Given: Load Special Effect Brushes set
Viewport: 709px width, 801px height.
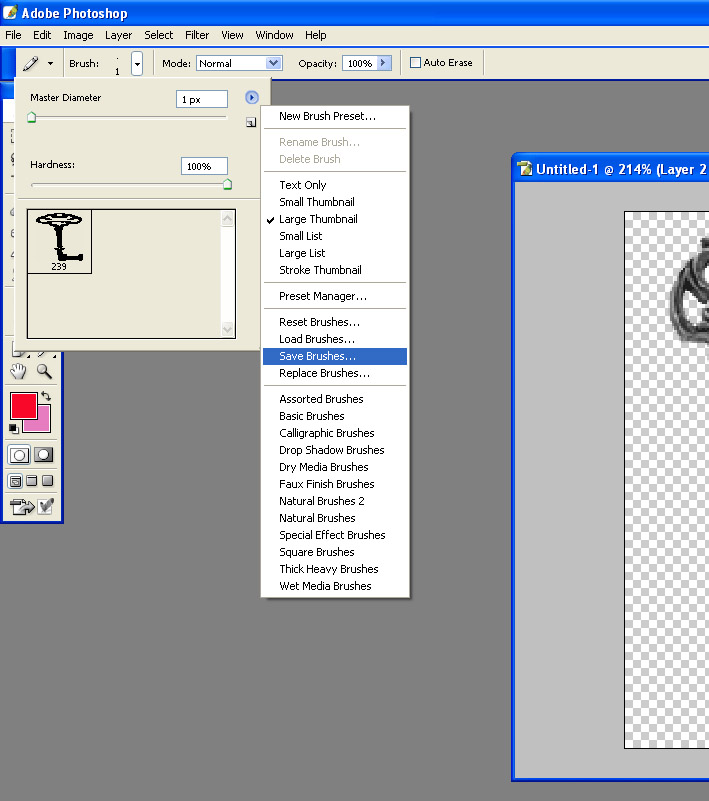Looking at the screenshot, I should (x=335, y=535).
